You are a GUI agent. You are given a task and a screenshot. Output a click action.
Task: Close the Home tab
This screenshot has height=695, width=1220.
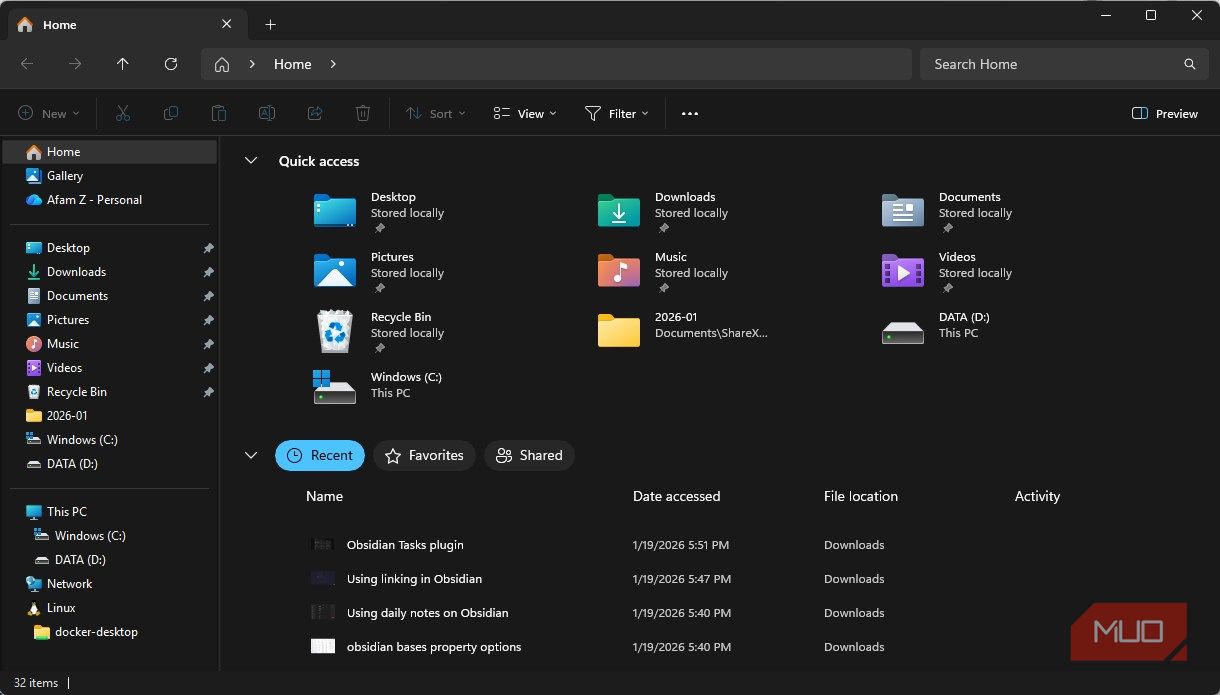(x=227, y=24)
